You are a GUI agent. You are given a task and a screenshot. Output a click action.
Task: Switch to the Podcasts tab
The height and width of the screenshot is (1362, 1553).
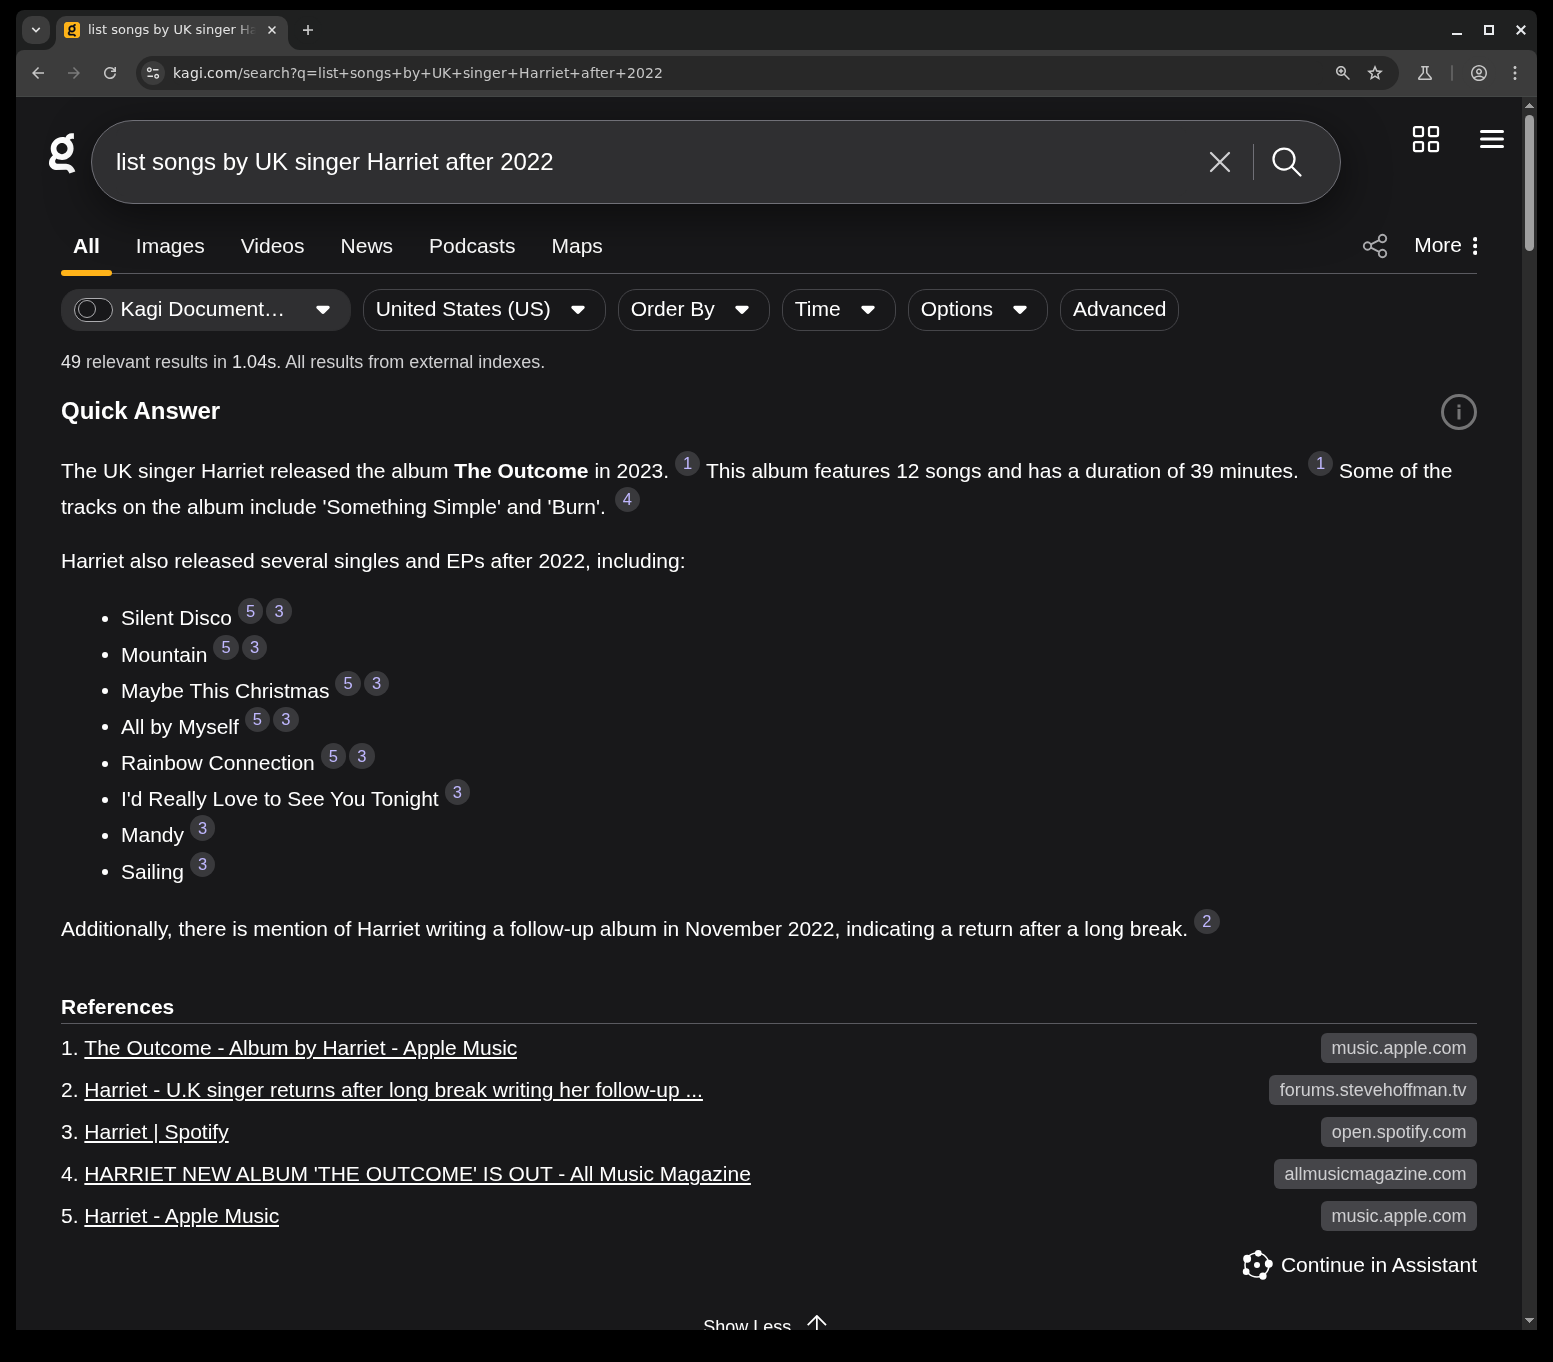coord(472,246)
